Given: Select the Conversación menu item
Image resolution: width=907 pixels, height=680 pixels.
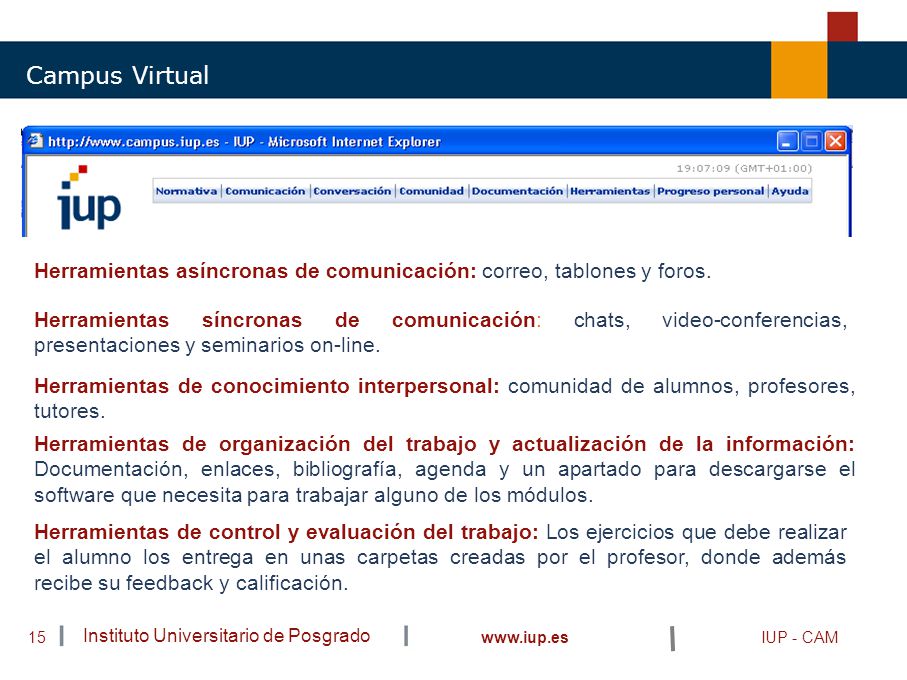Looking at the screenshot, I should pos(352,191).
